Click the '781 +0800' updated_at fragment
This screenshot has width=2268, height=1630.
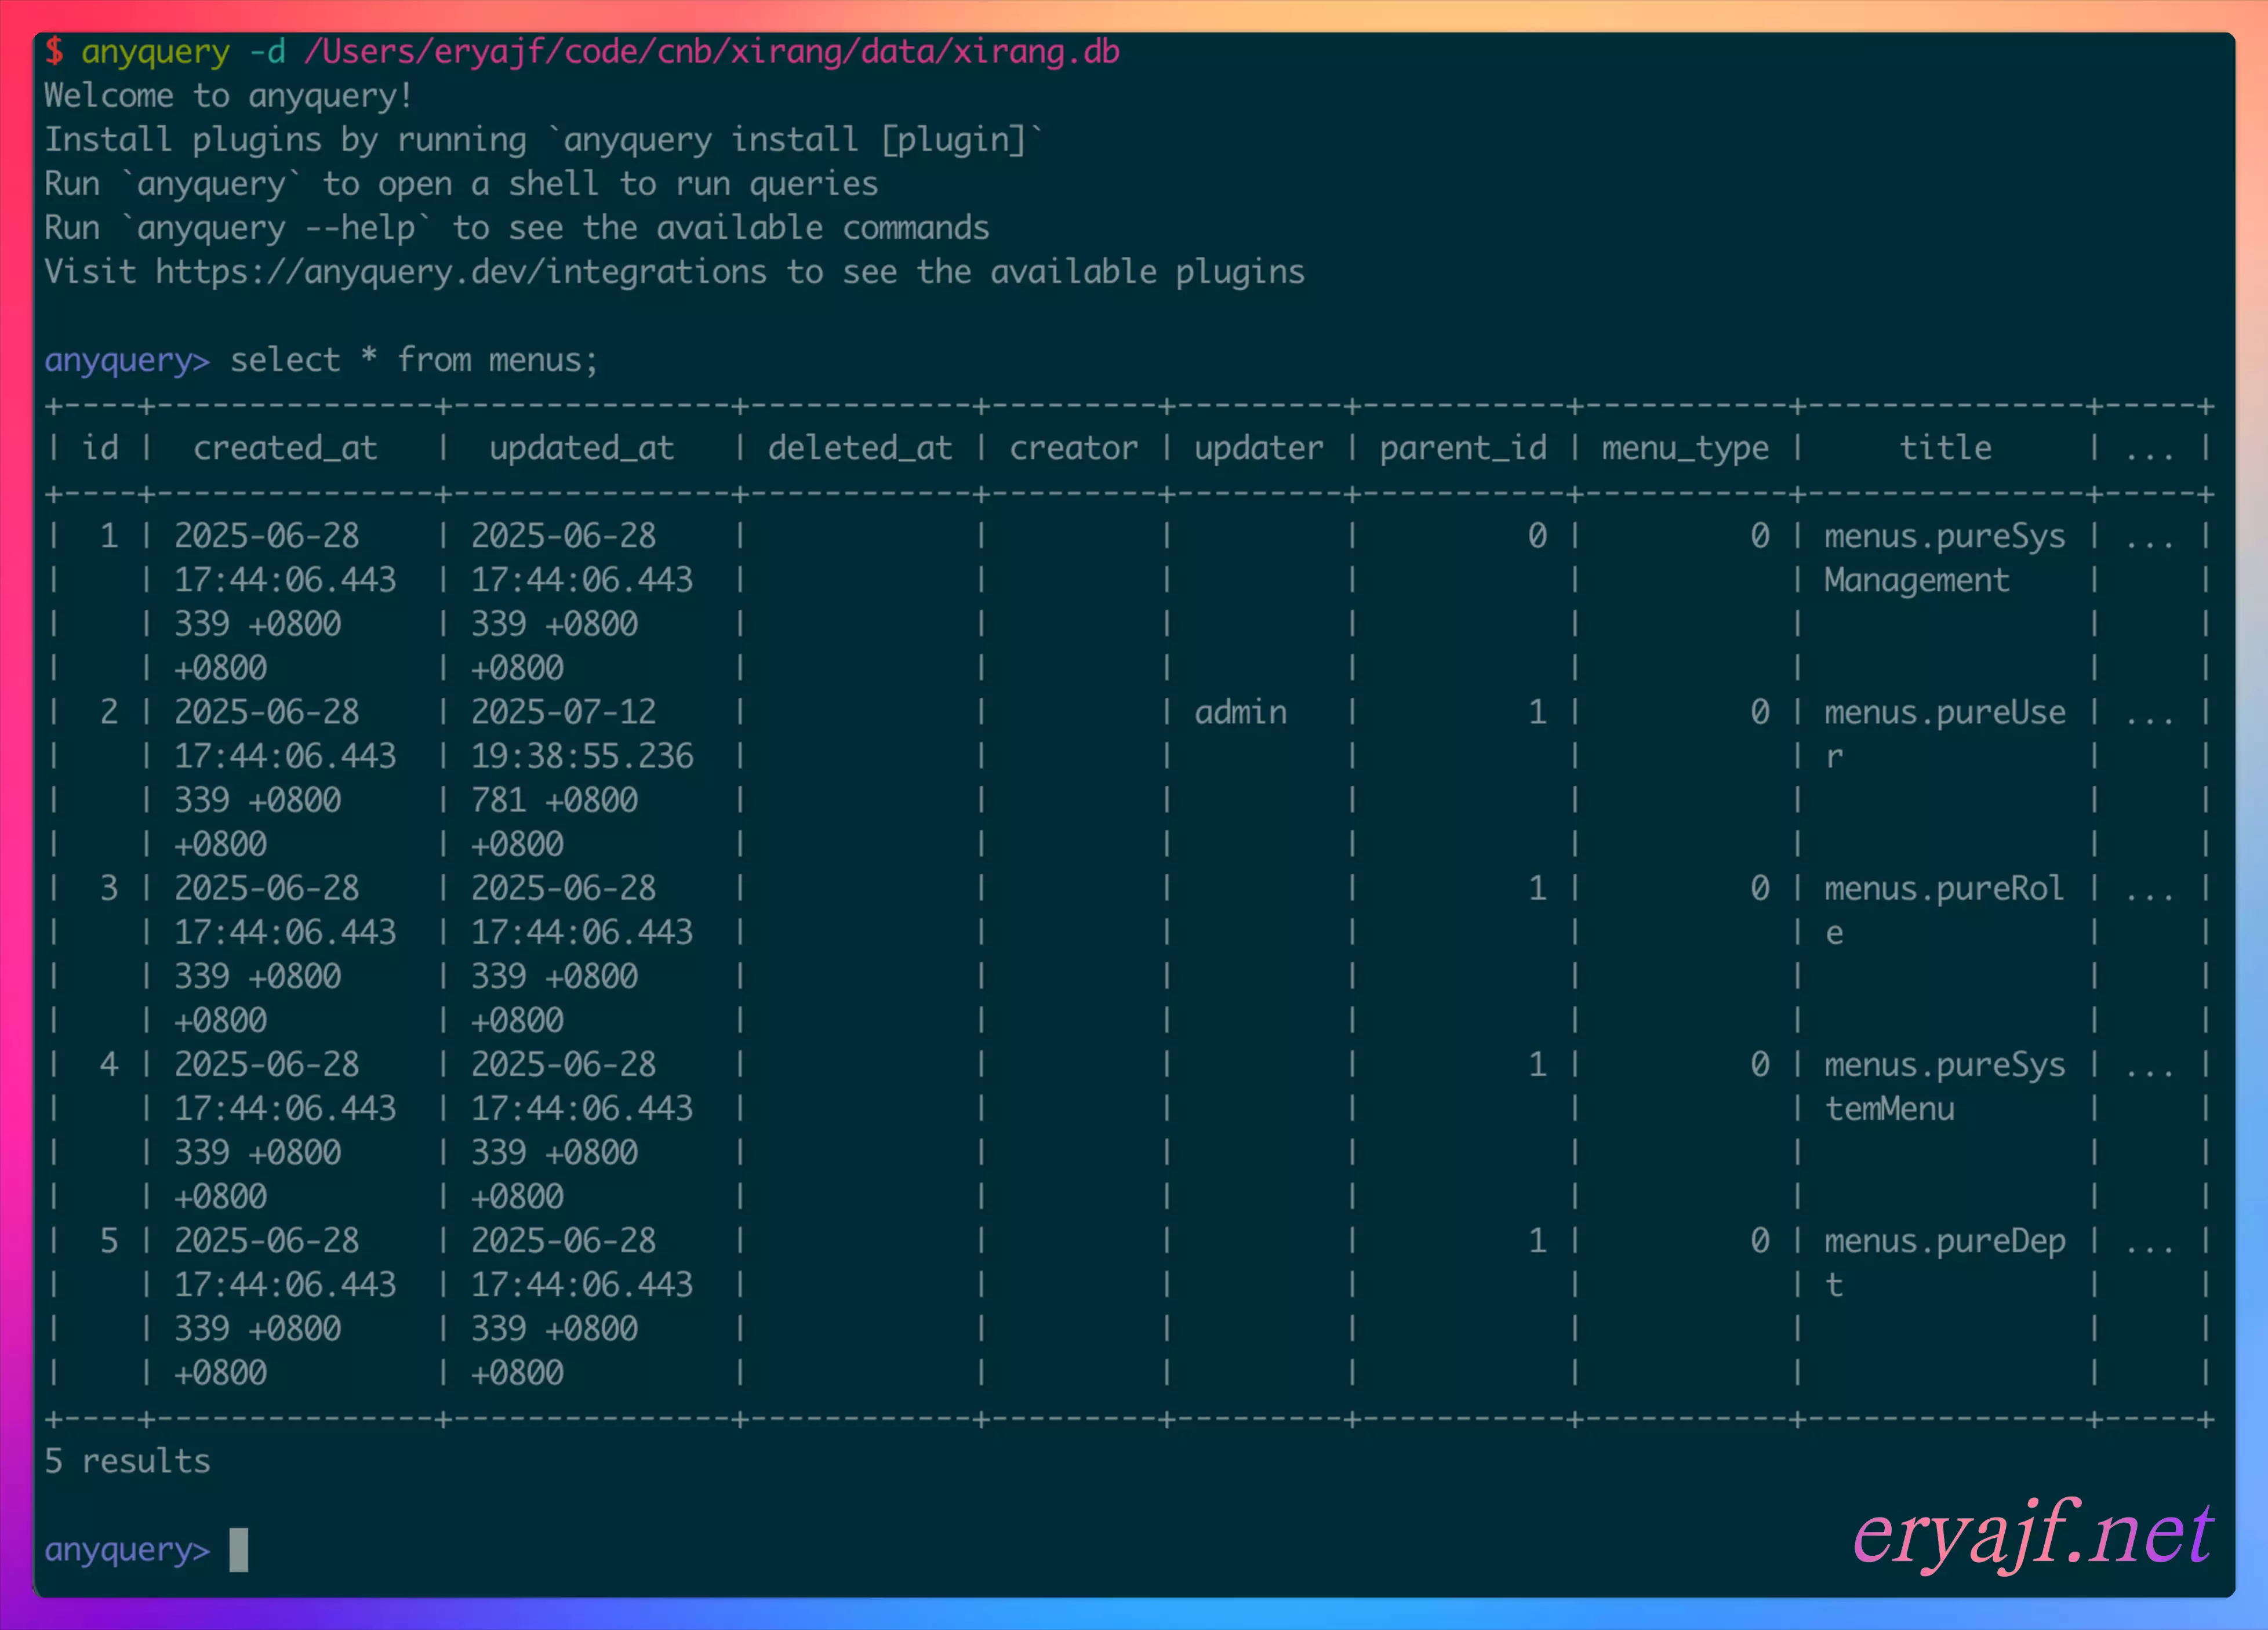(554, 800)
